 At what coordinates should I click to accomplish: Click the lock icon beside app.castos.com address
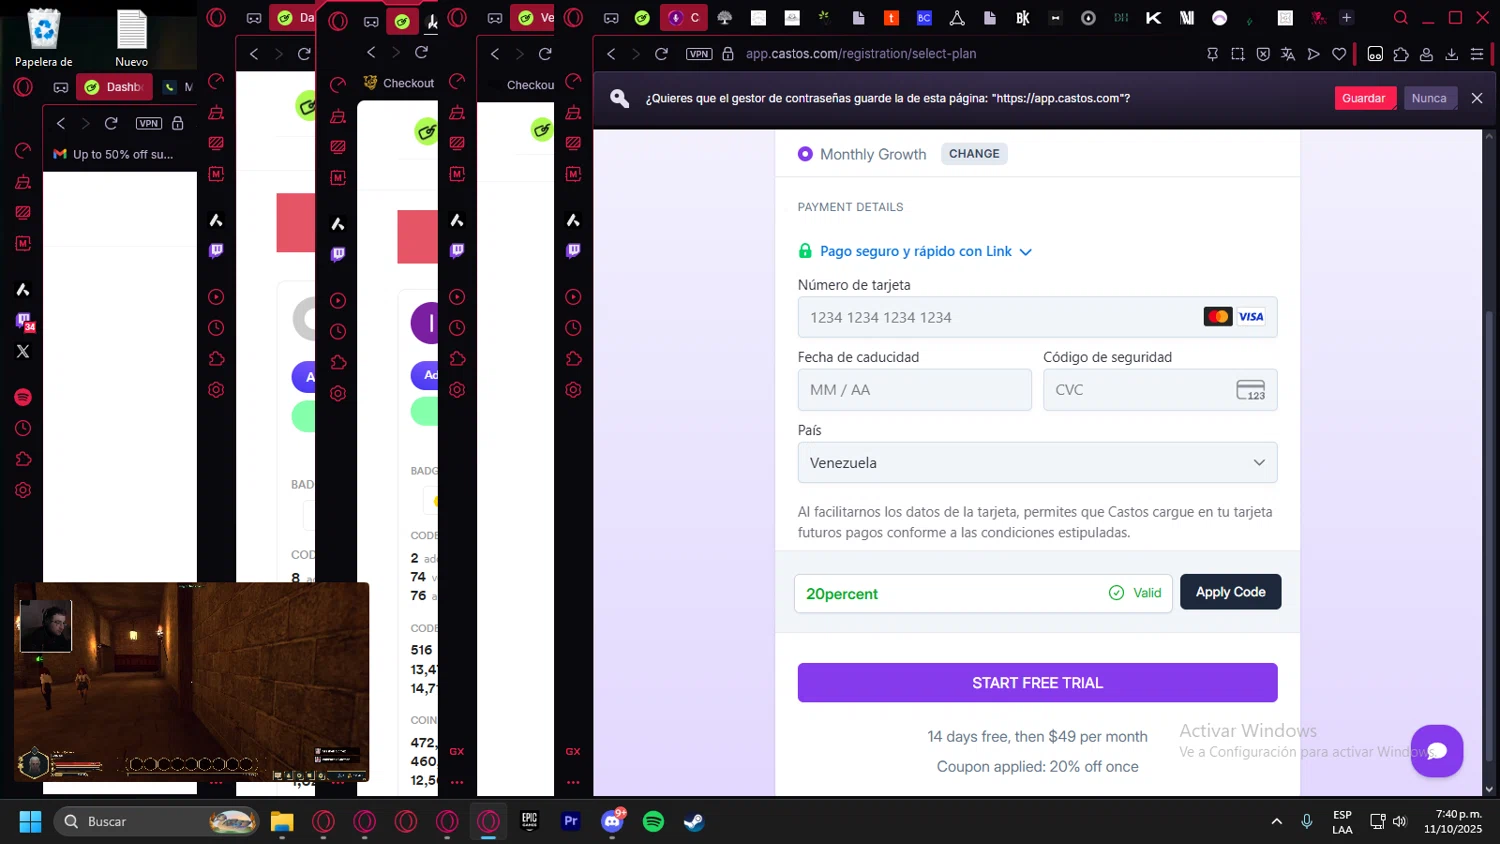click(x=728, y=54)
